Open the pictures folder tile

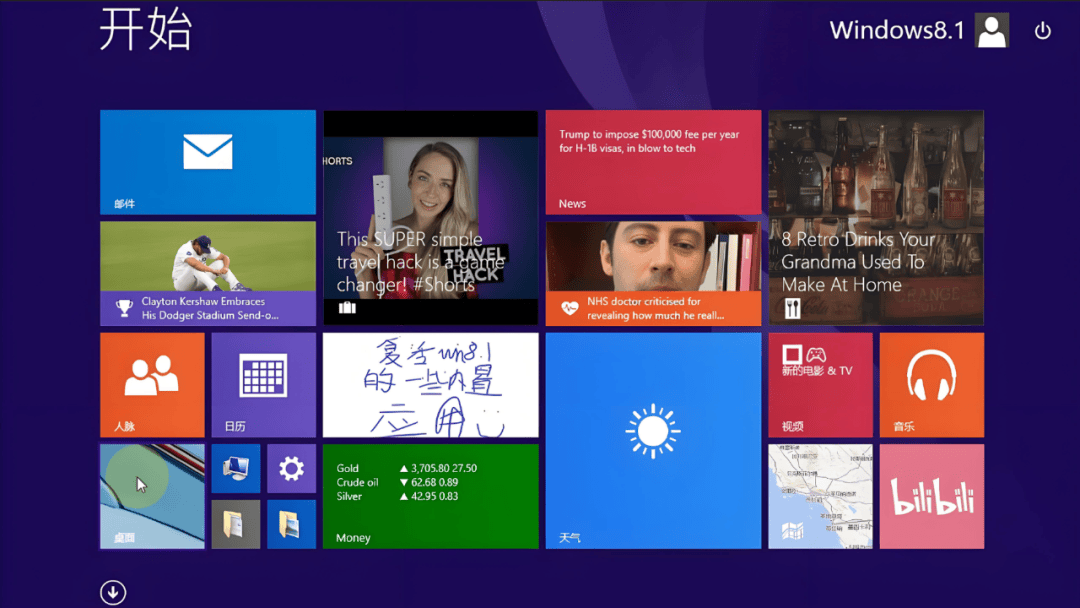pyautogui.click(x=291, y=522)
